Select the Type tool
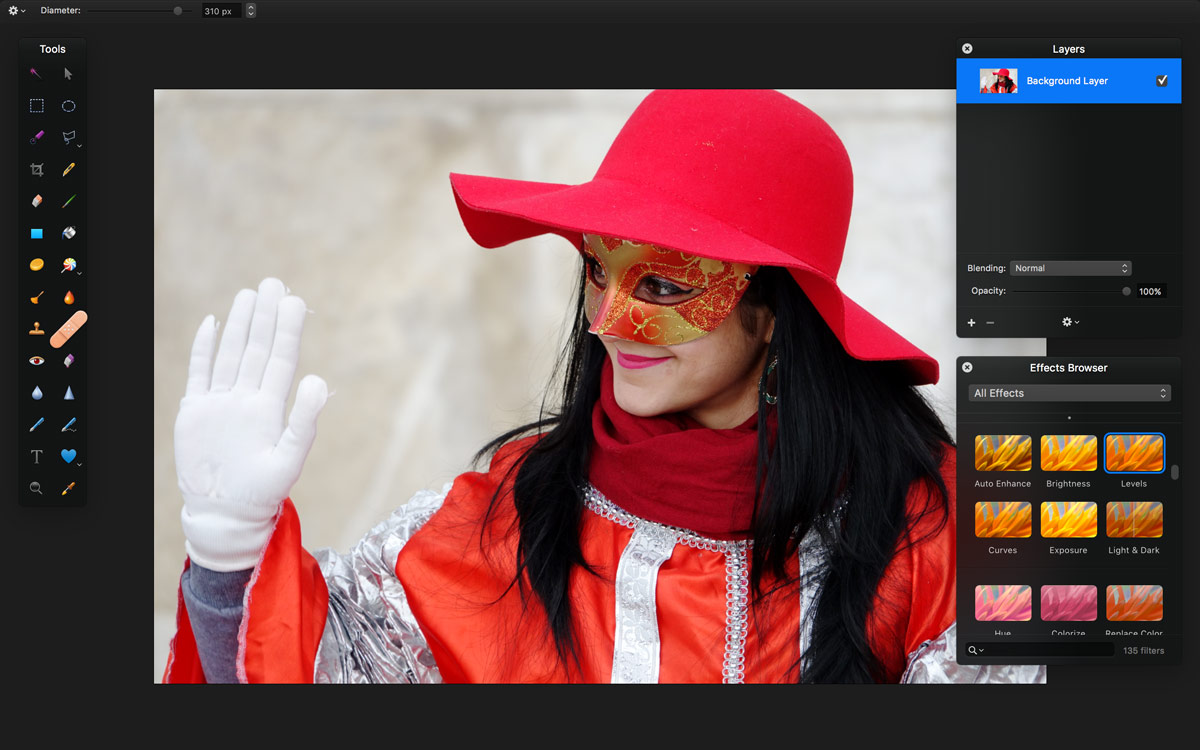Image resolution: width=1200 pixels, height=750 pixels. [37, 457]
